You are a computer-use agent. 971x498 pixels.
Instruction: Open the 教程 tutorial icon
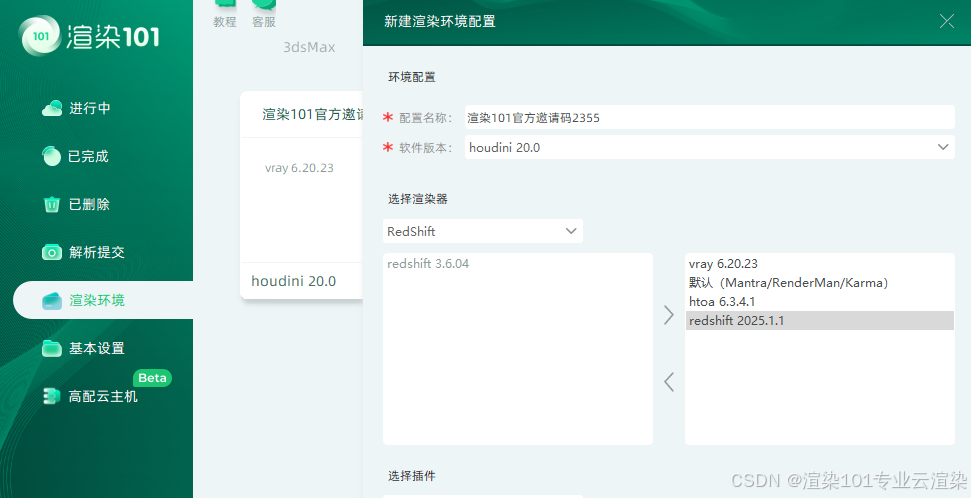(225, 4)
